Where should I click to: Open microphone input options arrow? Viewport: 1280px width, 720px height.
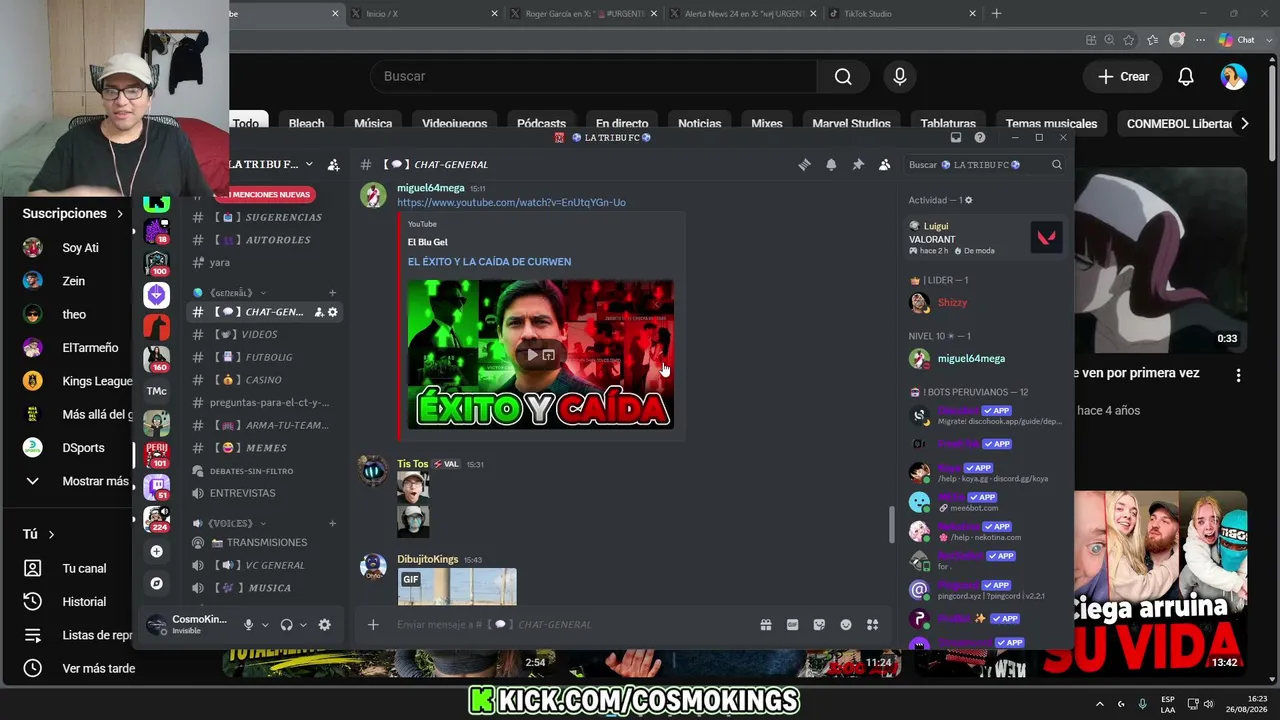pos(265,625)
